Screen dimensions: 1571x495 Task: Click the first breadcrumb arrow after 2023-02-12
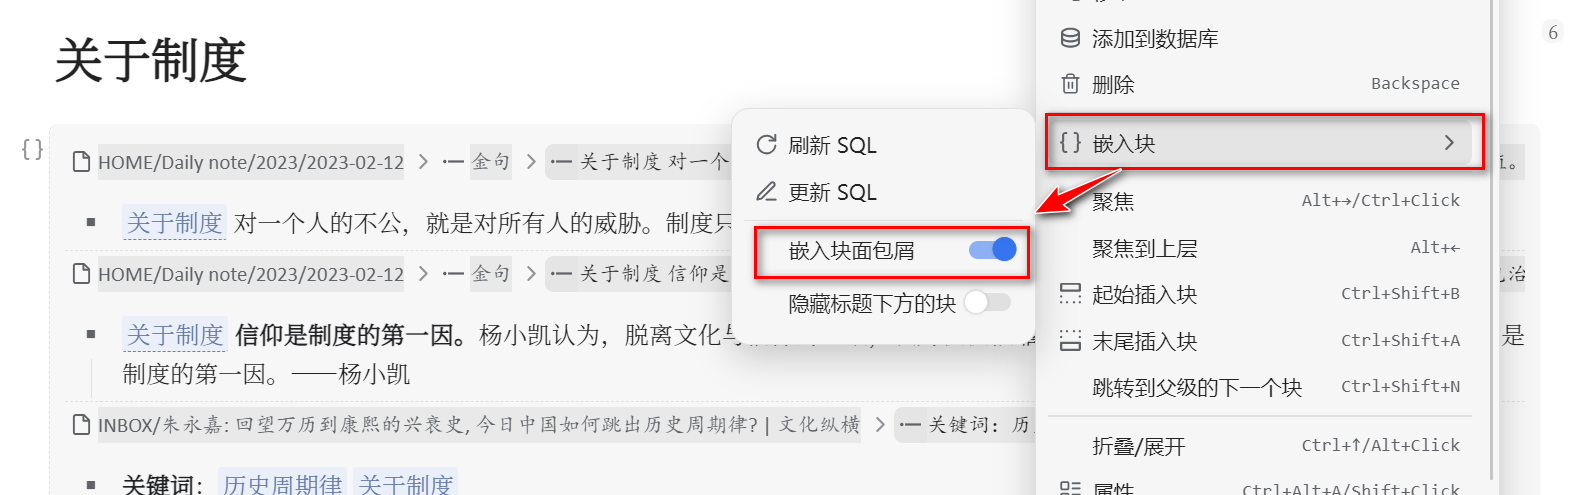coord(423,161)
